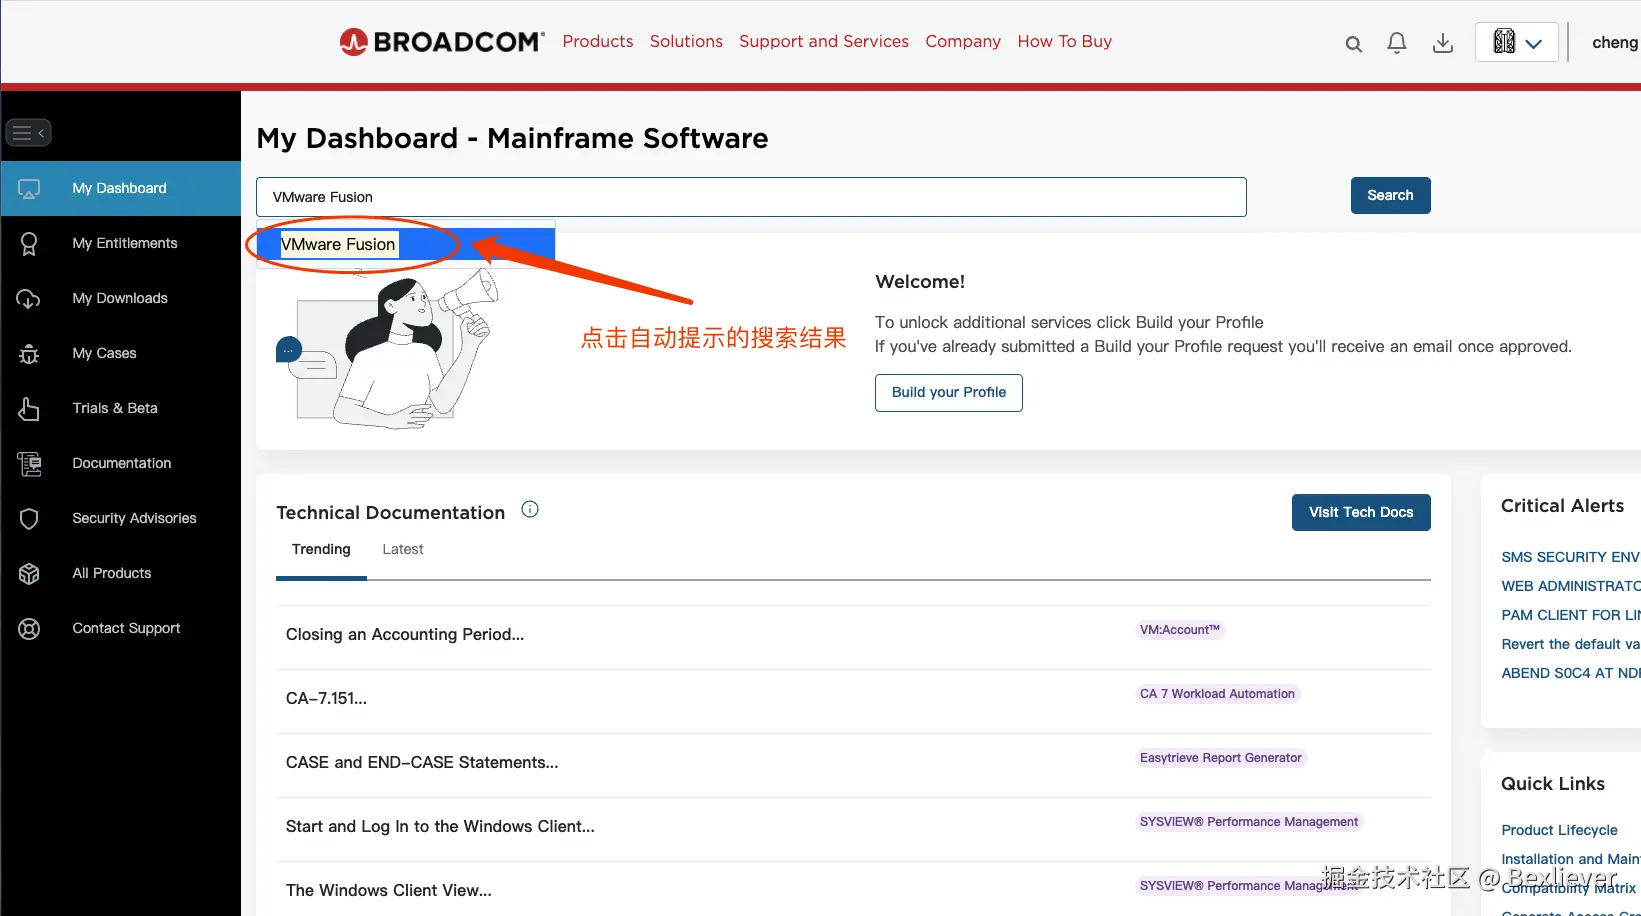This screenshot has width=1641, height=916.
Task: Open Contact Support from the sidebar
Action: (126, 627)
